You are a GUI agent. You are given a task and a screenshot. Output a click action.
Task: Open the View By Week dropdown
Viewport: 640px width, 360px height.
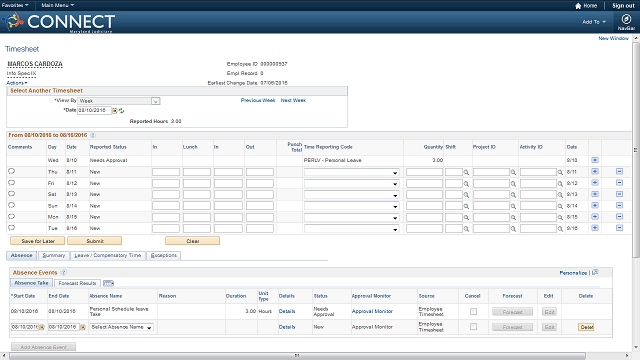(x=119, y=101)
